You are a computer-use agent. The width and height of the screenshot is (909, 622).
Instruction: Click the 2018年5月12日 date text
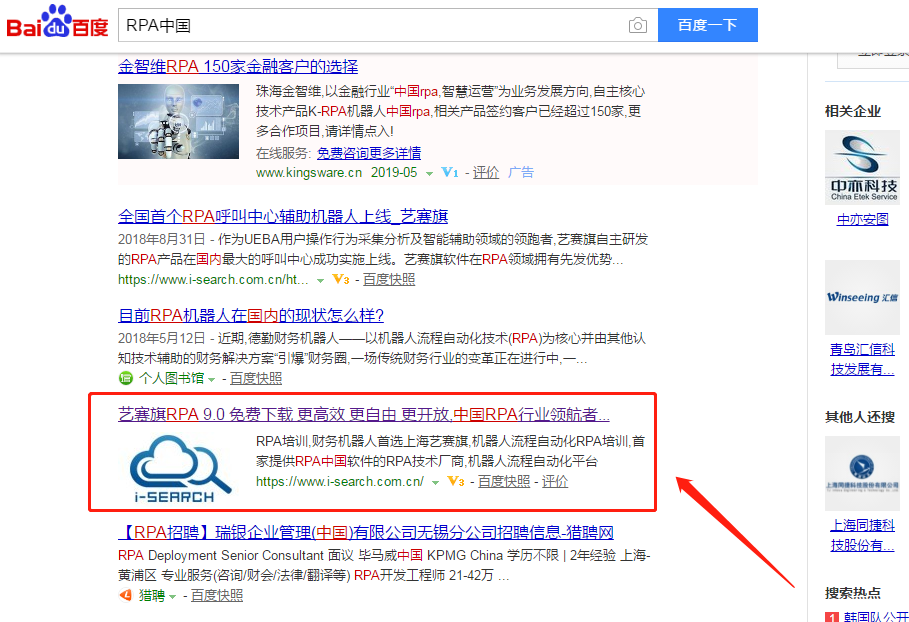pos(162,339)
